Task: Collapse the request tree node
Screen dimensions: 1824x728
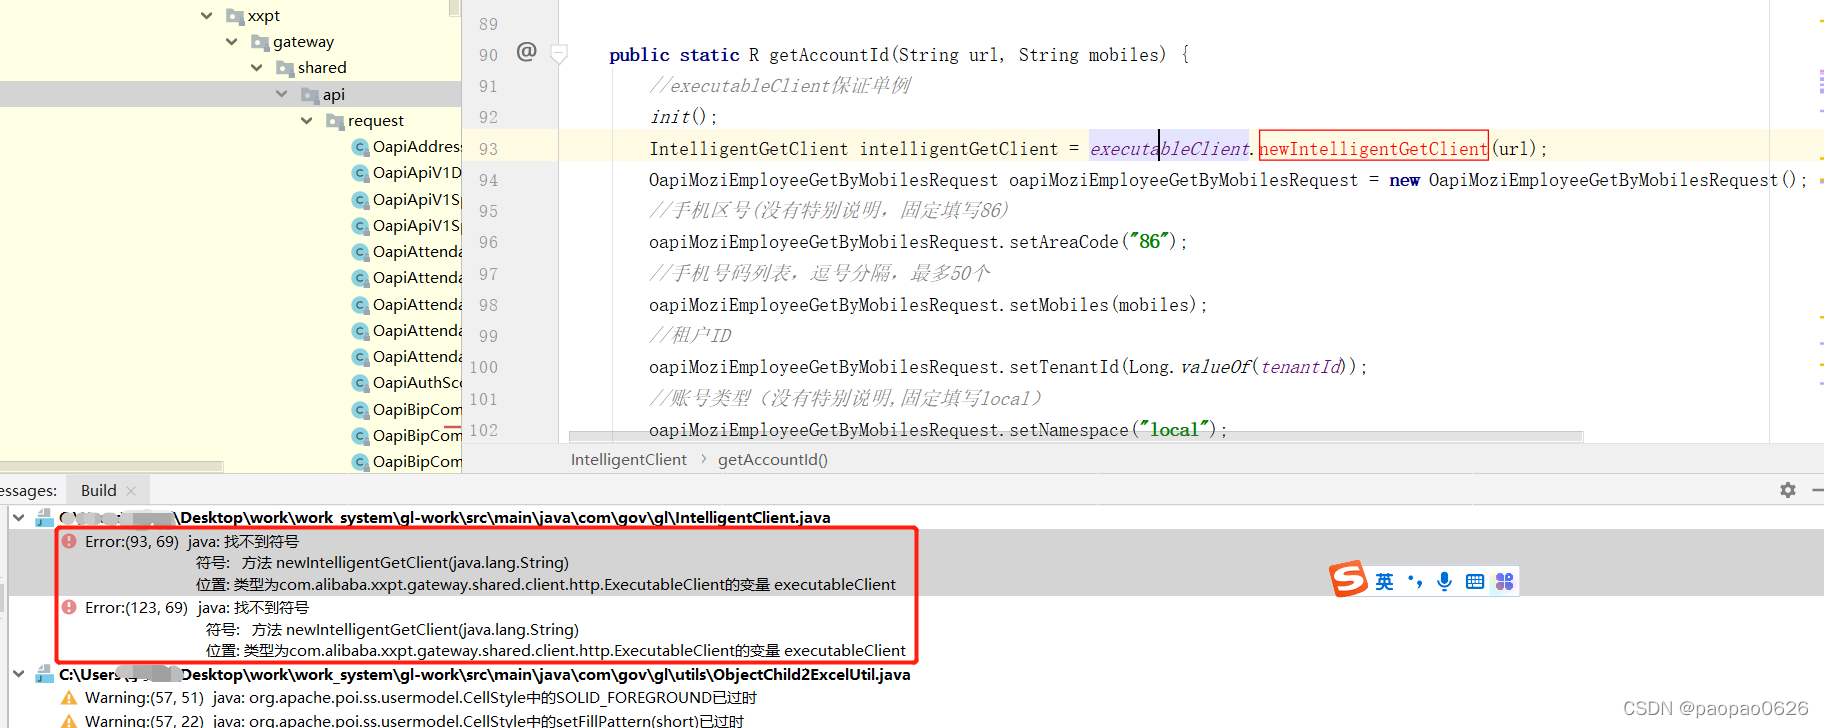Action: (306, 121)
